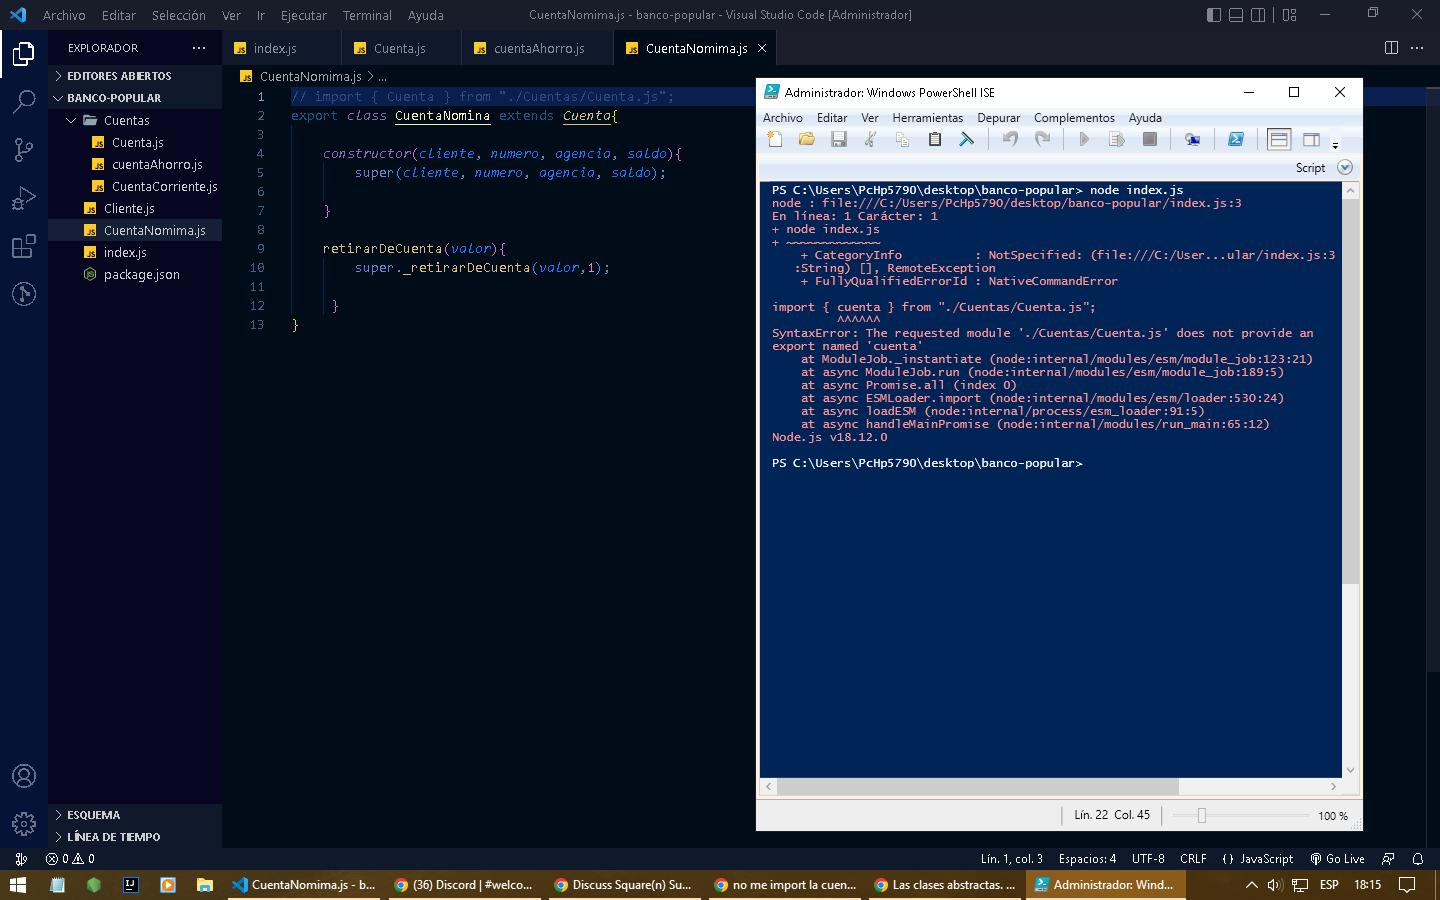Click ISE console horizontal scrollbar thumb
The height and width of the screenshot is (900, 1440).
tap(978, 786)
